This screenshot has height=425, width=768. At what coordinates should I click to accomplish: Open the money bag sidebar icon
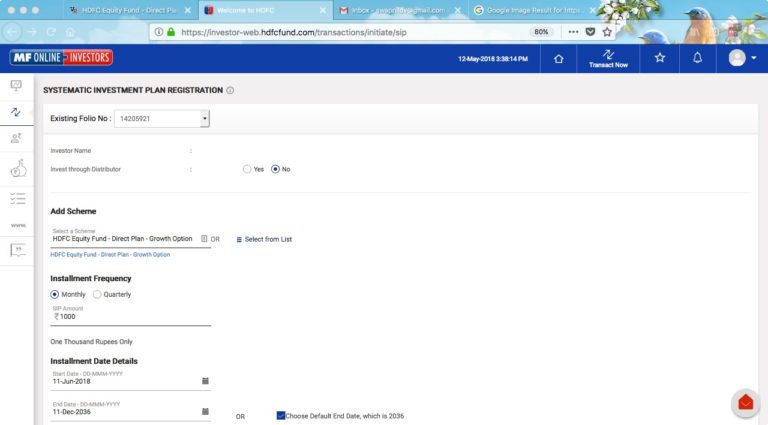[x=18, y=168]
